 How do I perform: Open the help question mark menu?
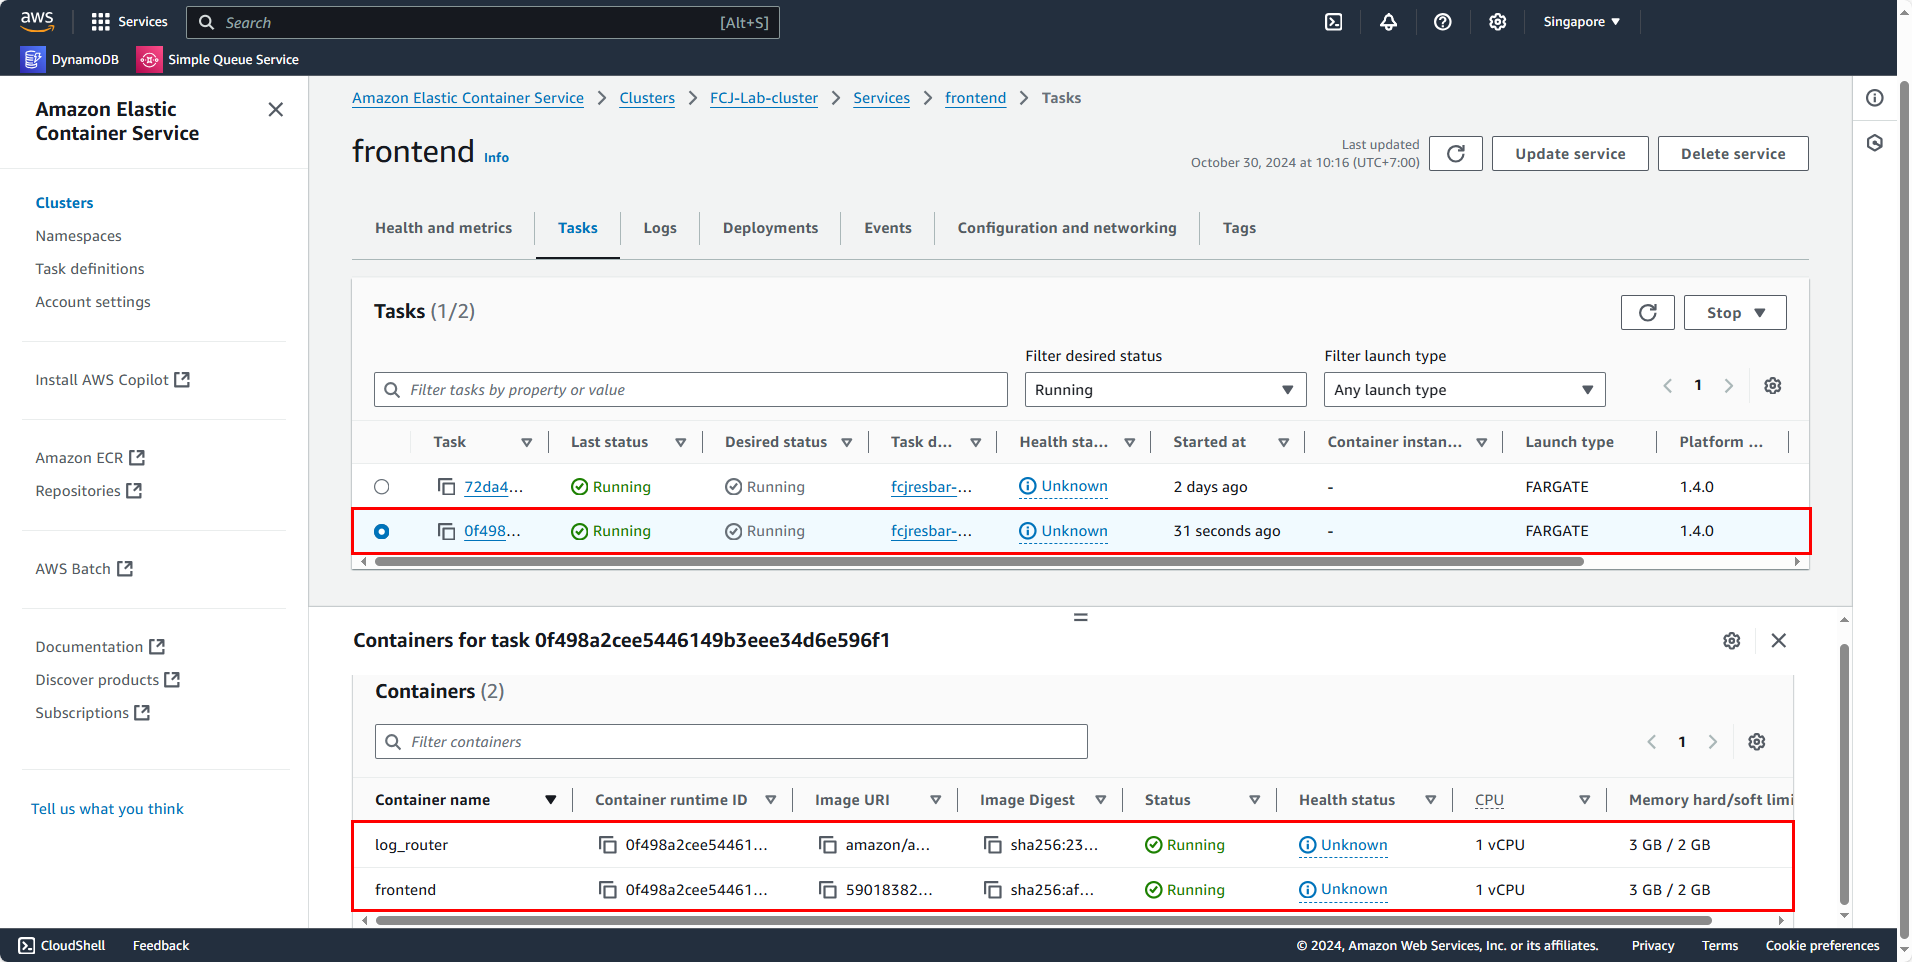[1442, 22]
